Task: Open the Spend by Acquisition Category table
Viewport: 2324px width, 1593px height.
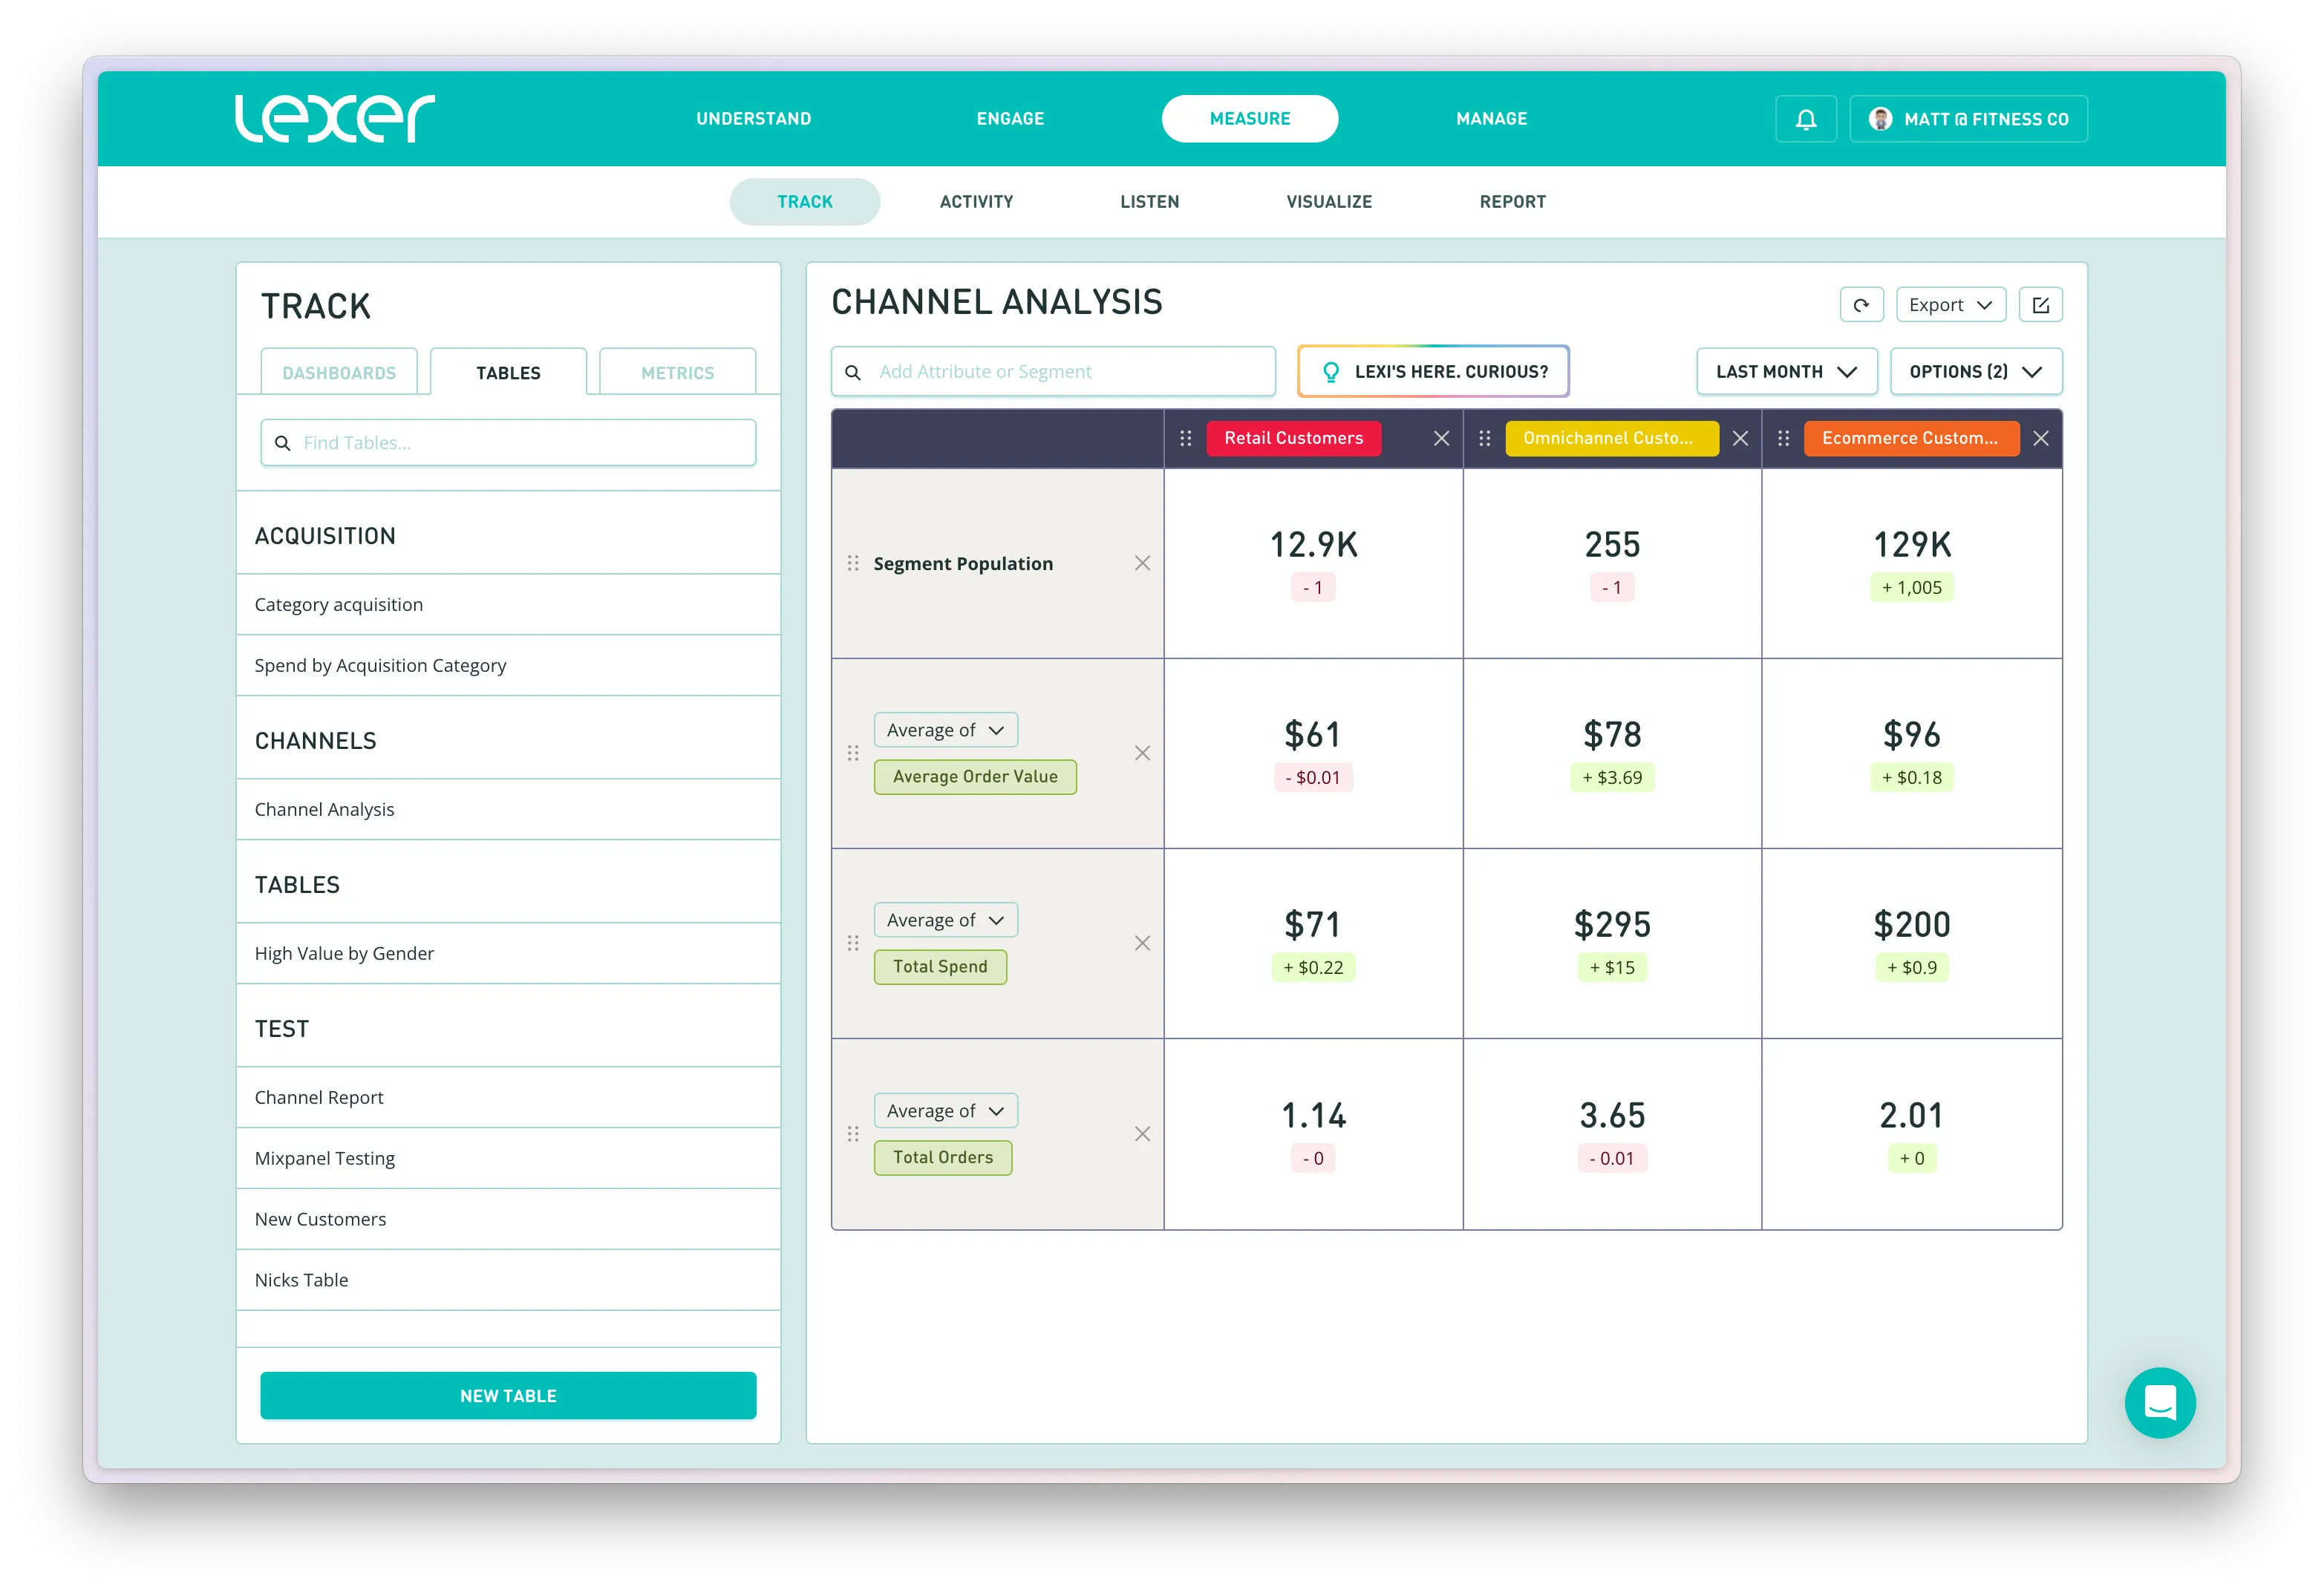Action: (380, 665)
